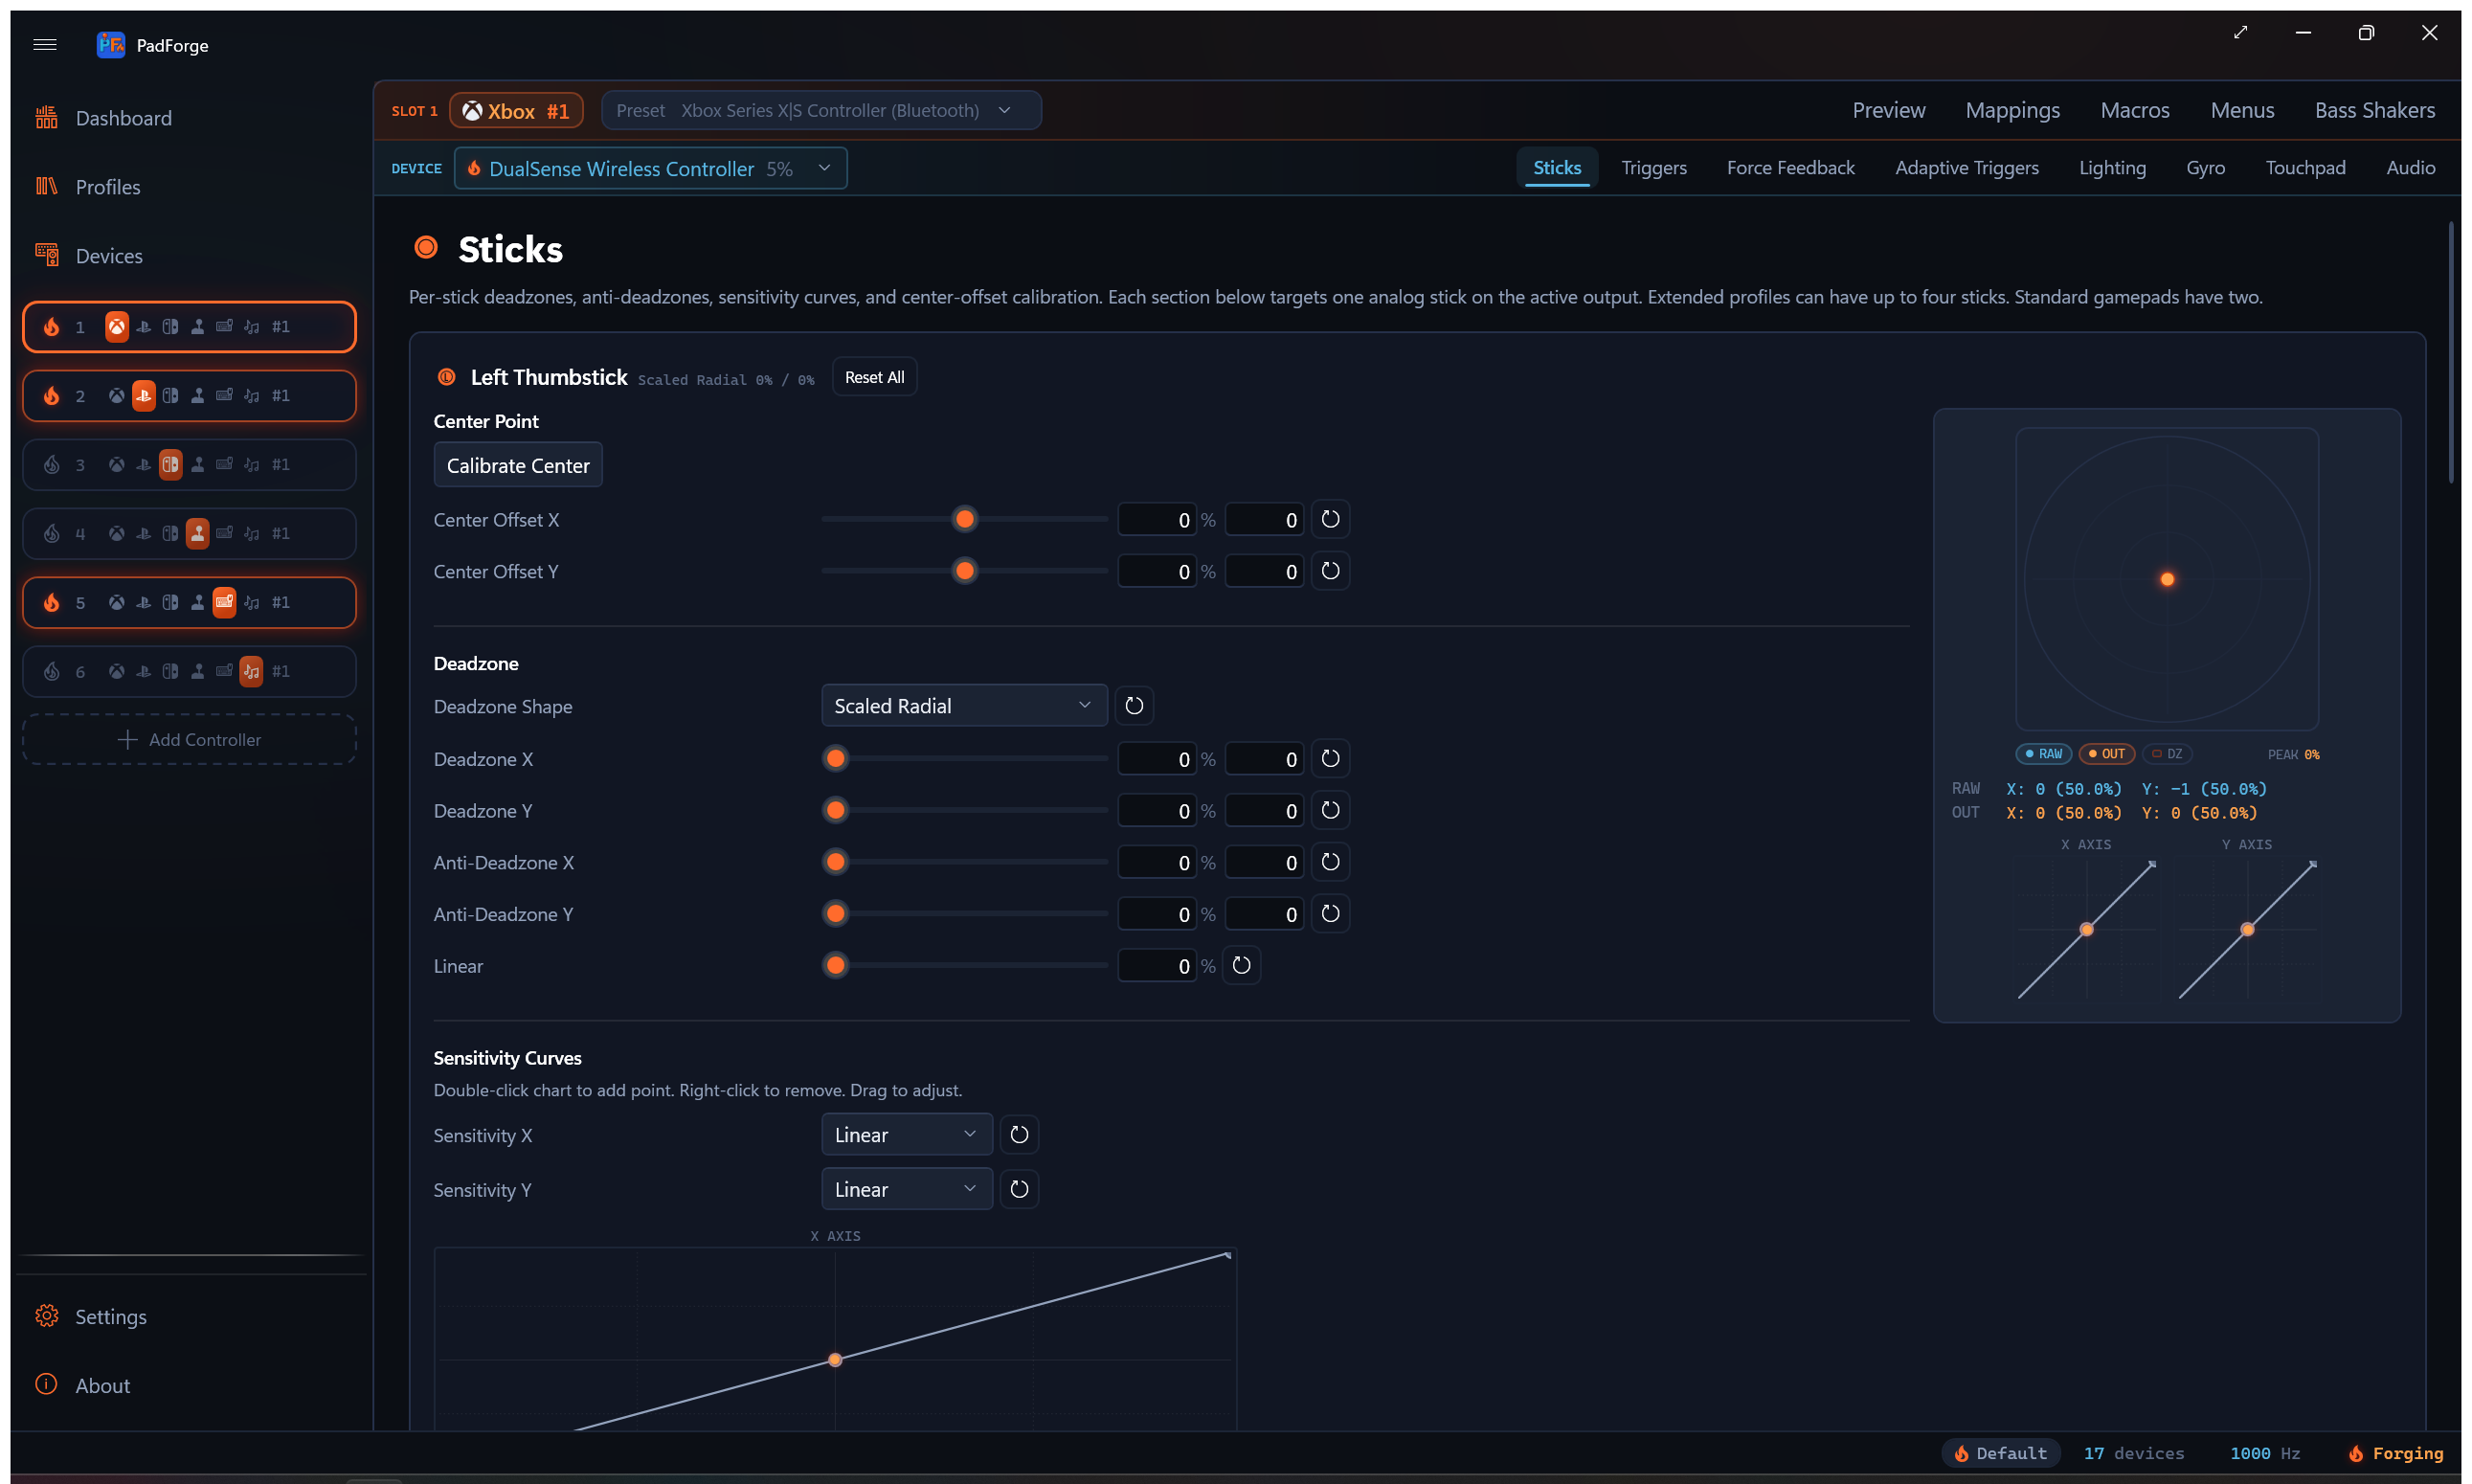Click Add Controller button
The image size is (2472, 1484).
tap(189, 740)
